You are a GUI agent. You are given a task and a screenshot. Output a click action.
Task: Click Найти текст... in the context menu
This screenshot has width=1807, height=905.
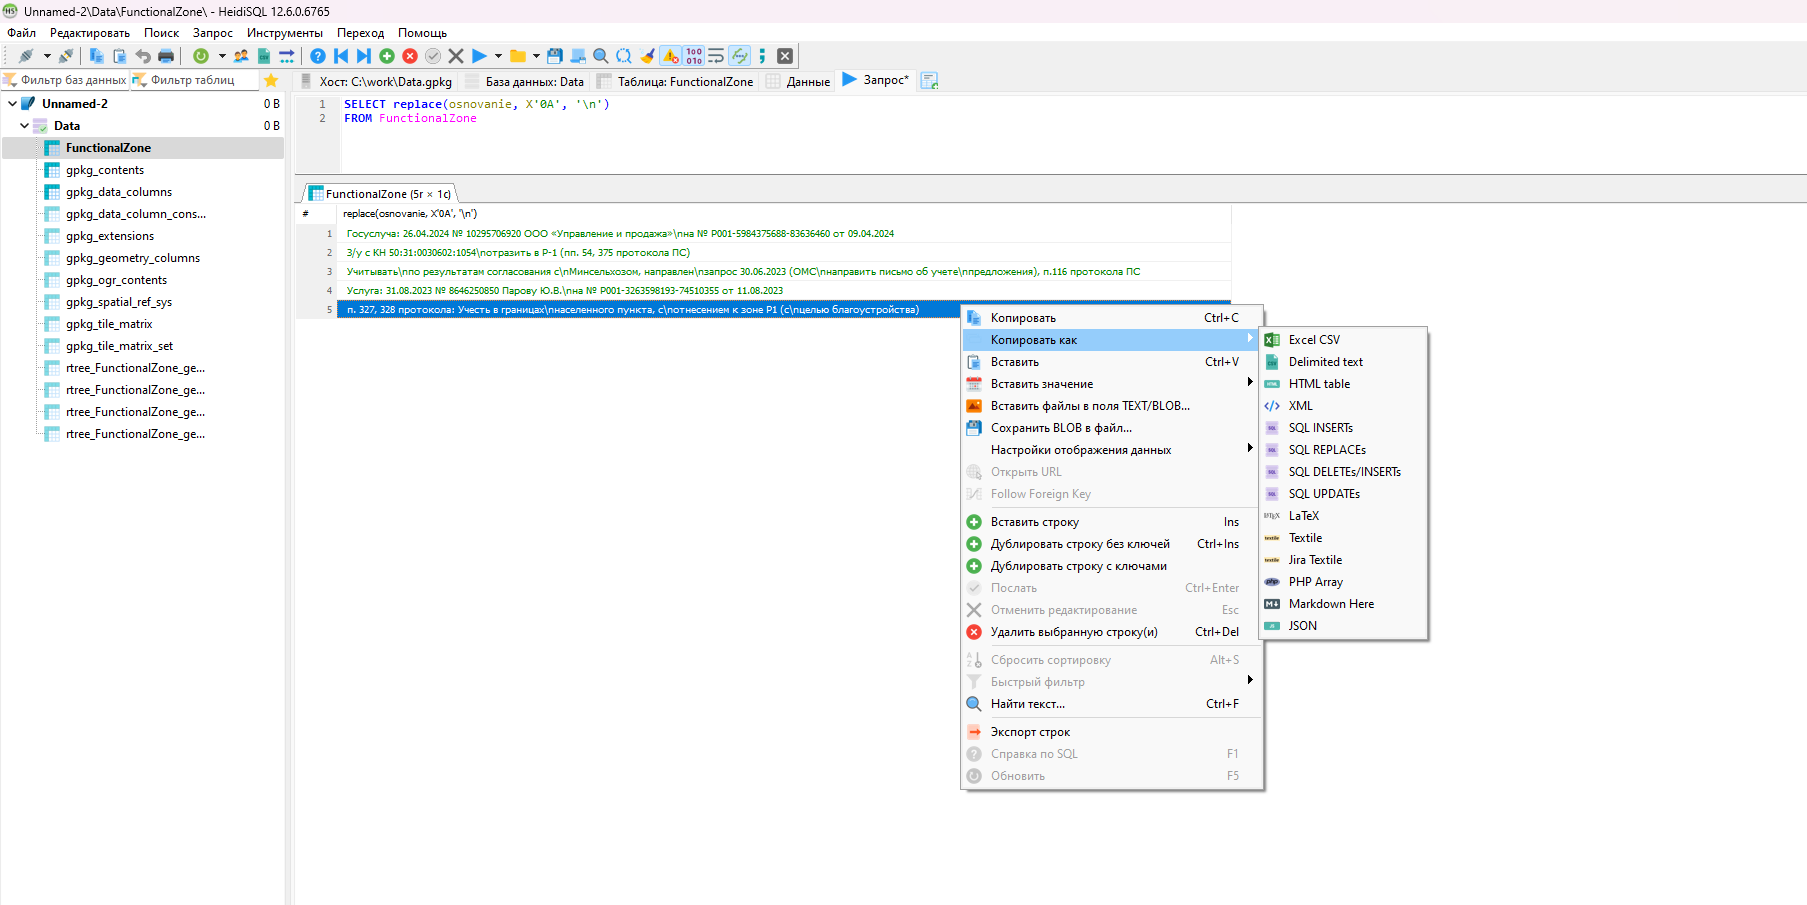(1027, 704)
